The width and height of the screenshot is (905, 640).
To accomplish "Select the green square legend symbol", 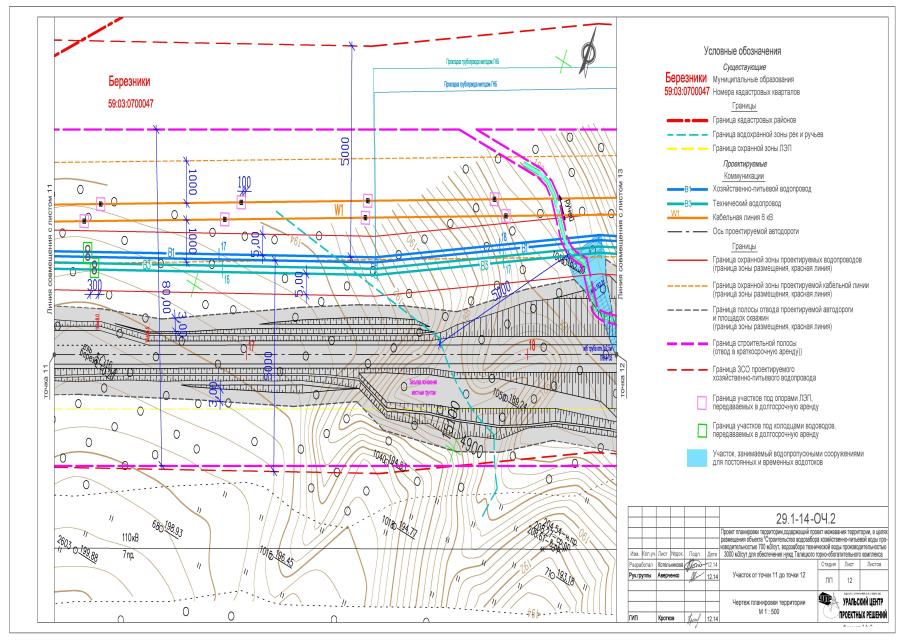I will point(701,431).
